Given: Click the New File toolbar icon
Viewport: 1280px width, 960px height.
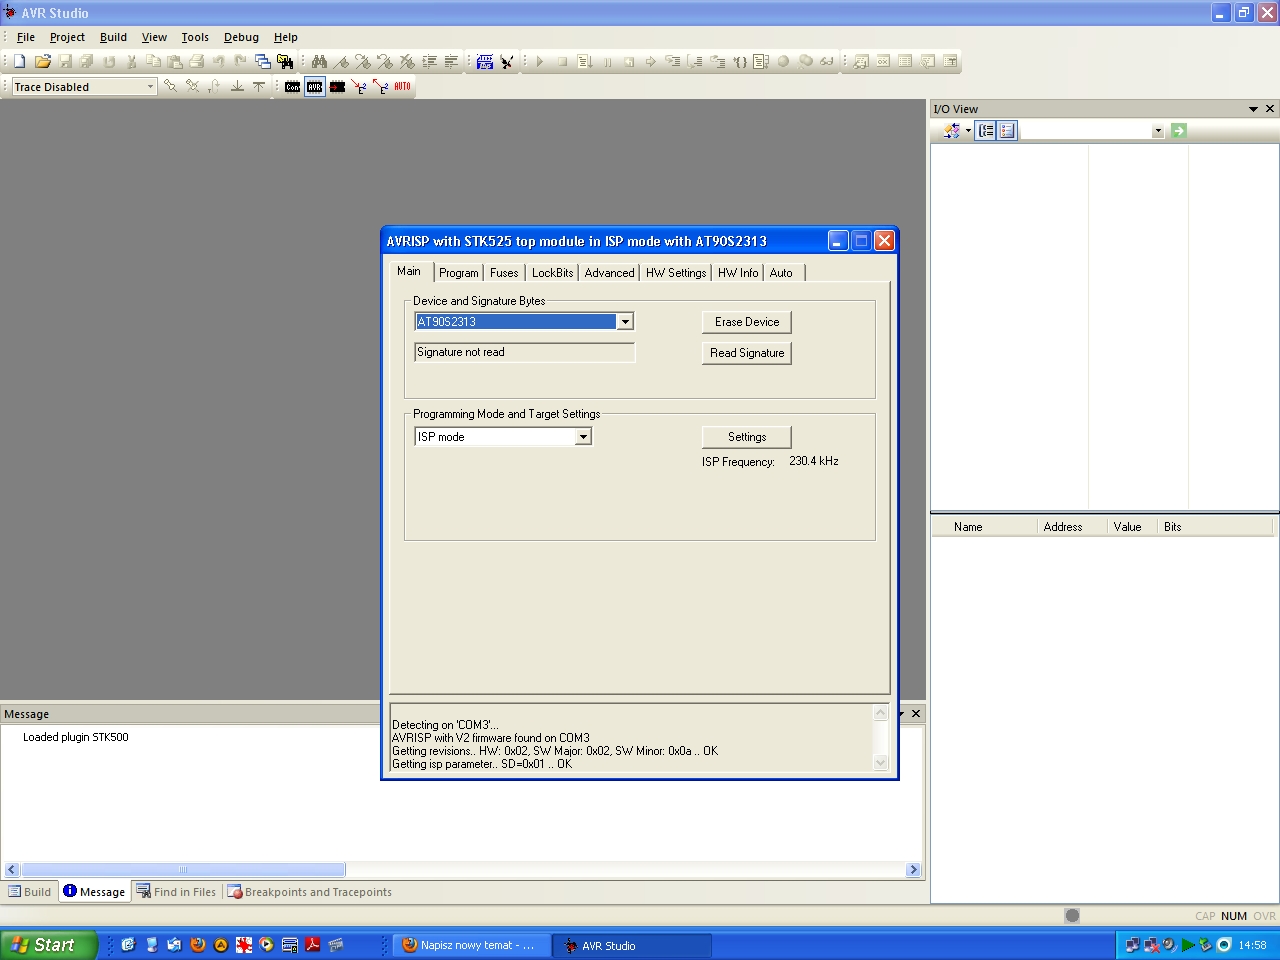Looking at the screenshot, I should click(x=19, y=61).
